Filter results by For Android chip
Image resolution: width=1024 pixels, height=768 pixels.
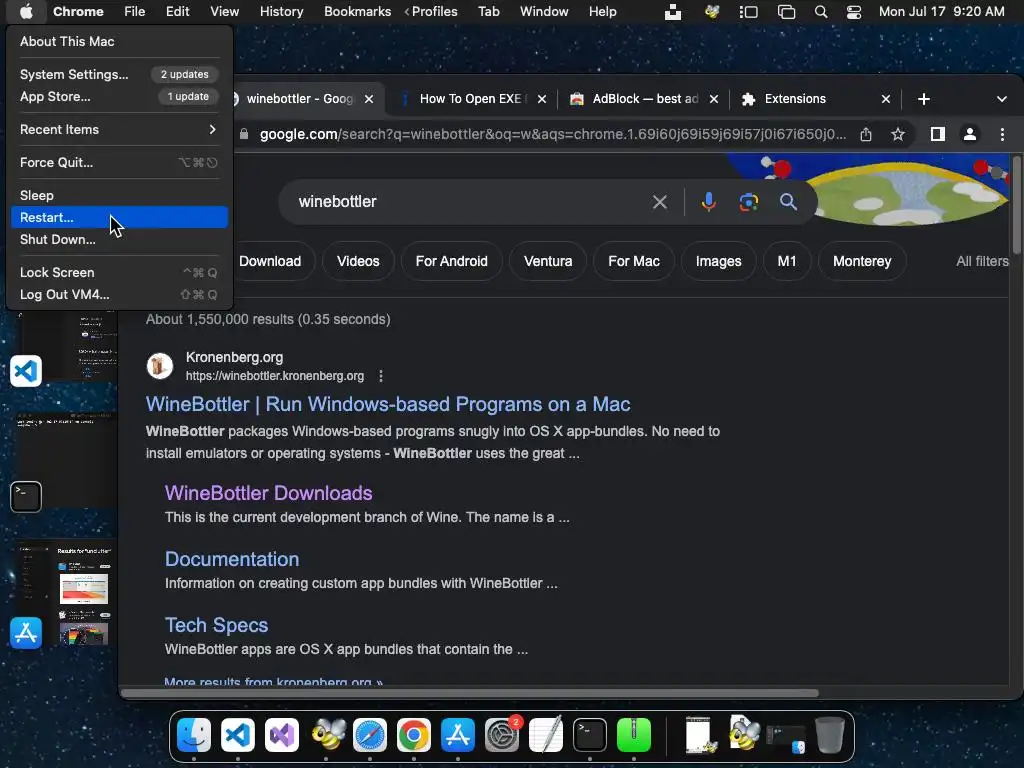(x=451, y=261)
